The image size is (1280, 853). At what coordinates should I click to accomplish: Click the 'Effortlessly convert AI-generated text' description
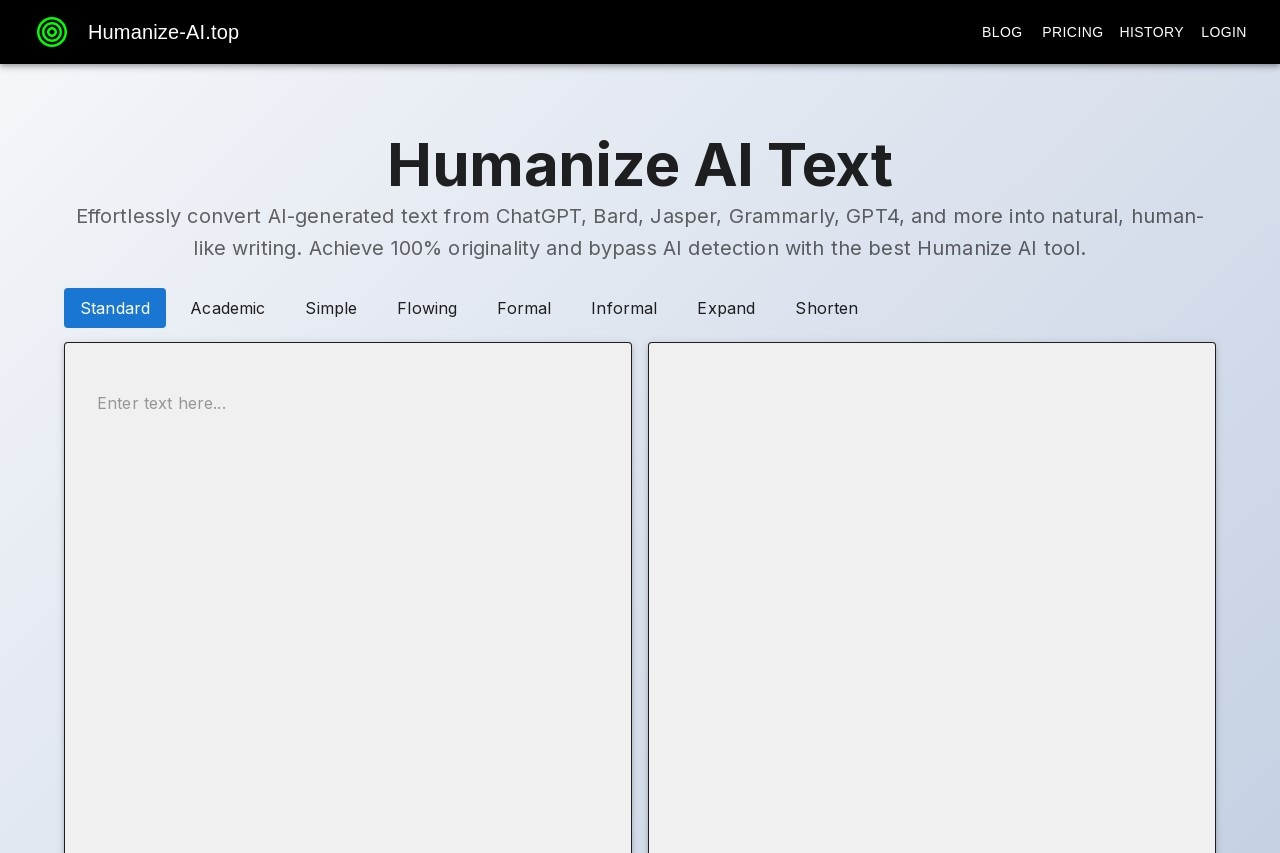click(640, 232)
